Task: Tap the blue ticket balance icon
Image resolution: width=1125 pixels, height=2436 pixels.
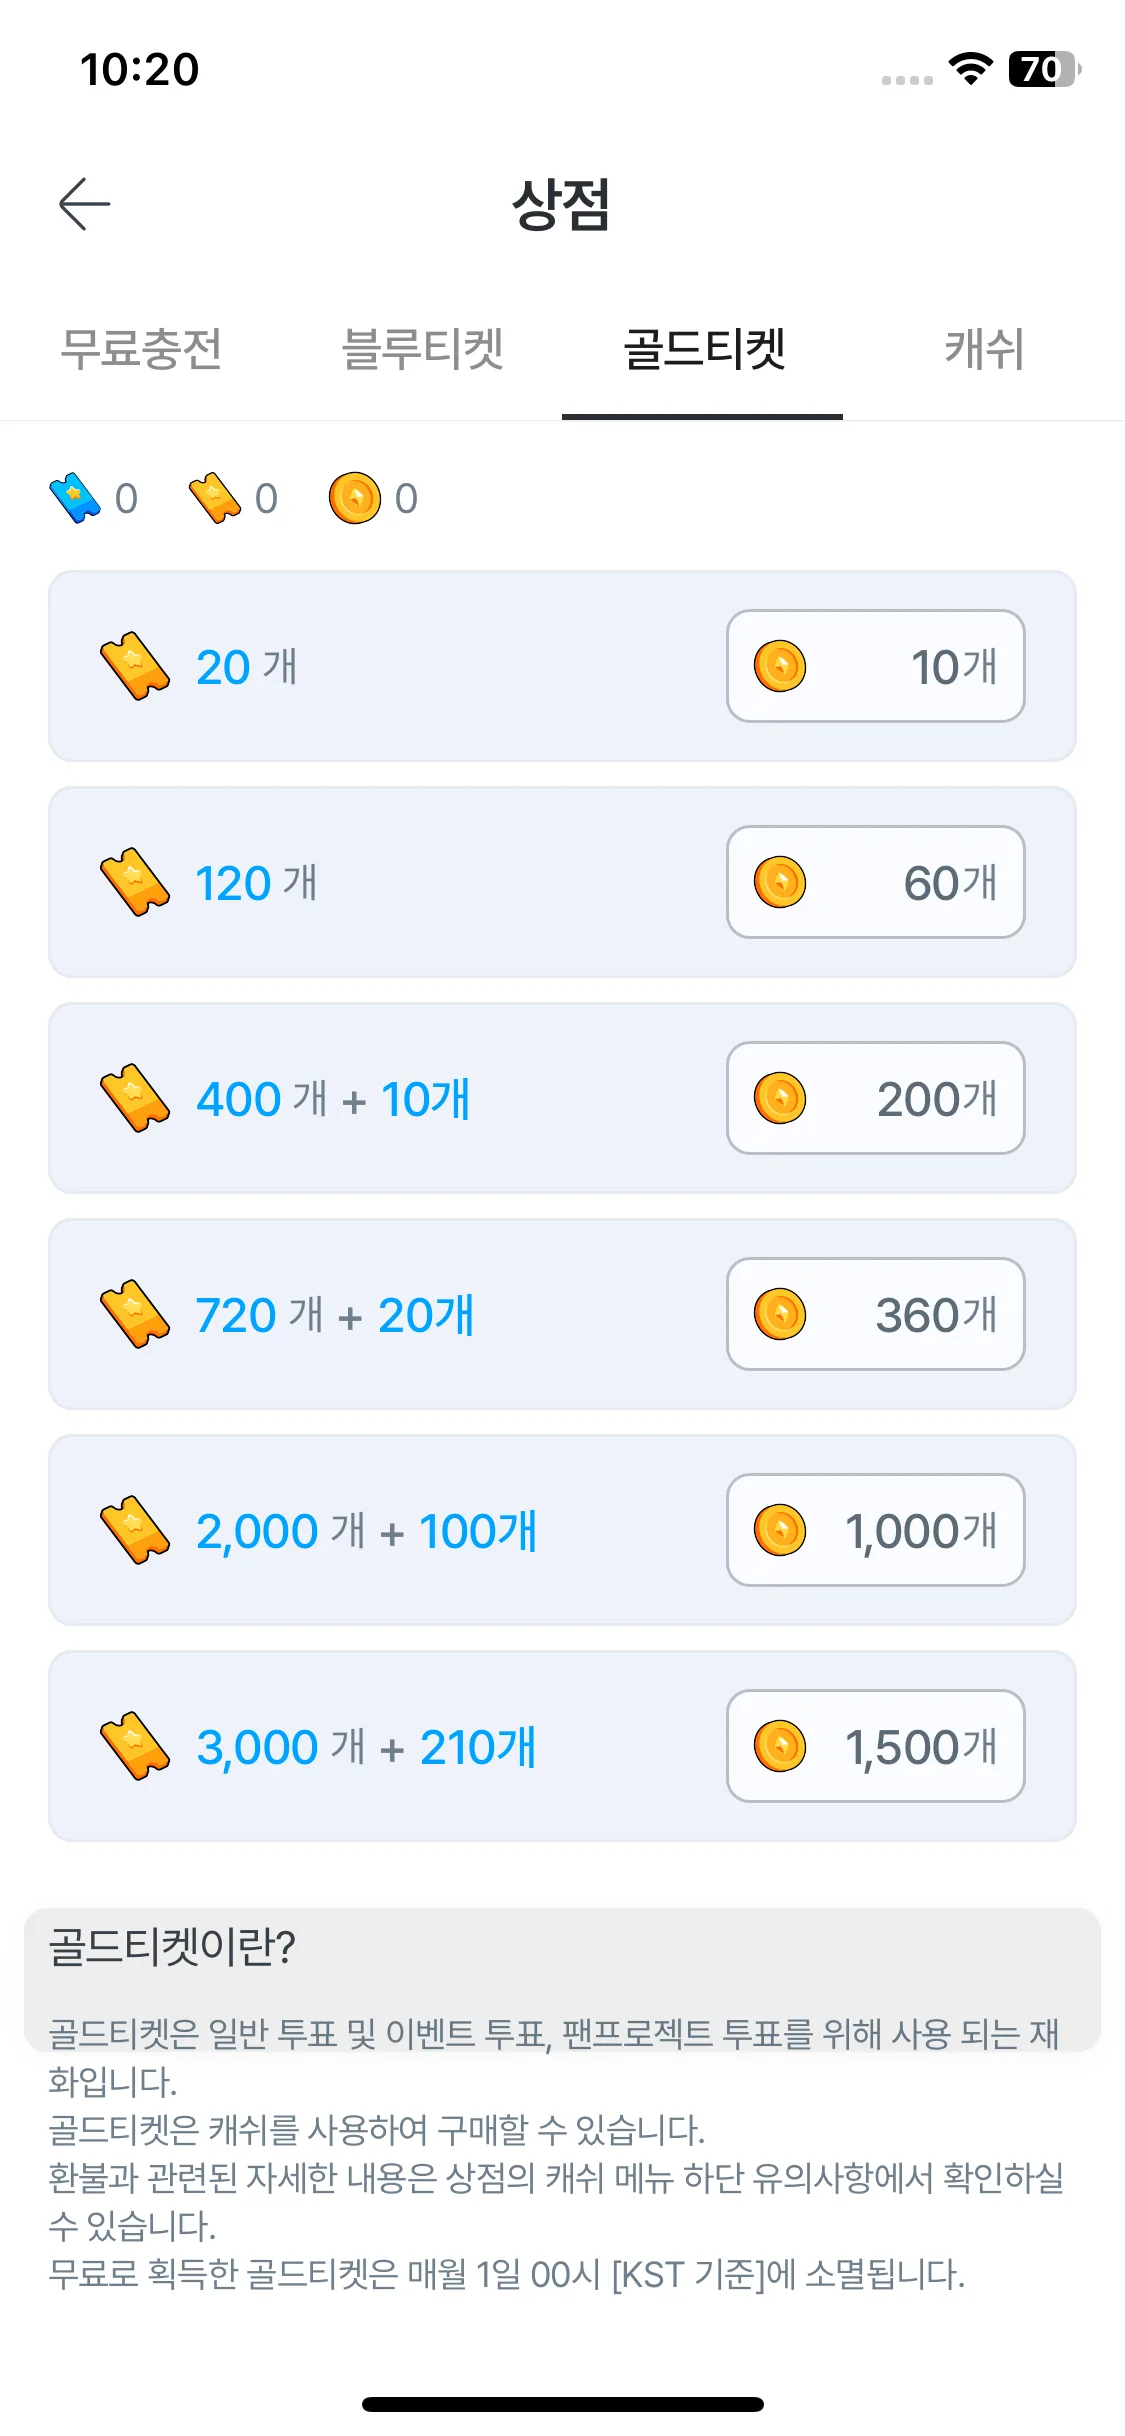Action: [x=75, y=498]
